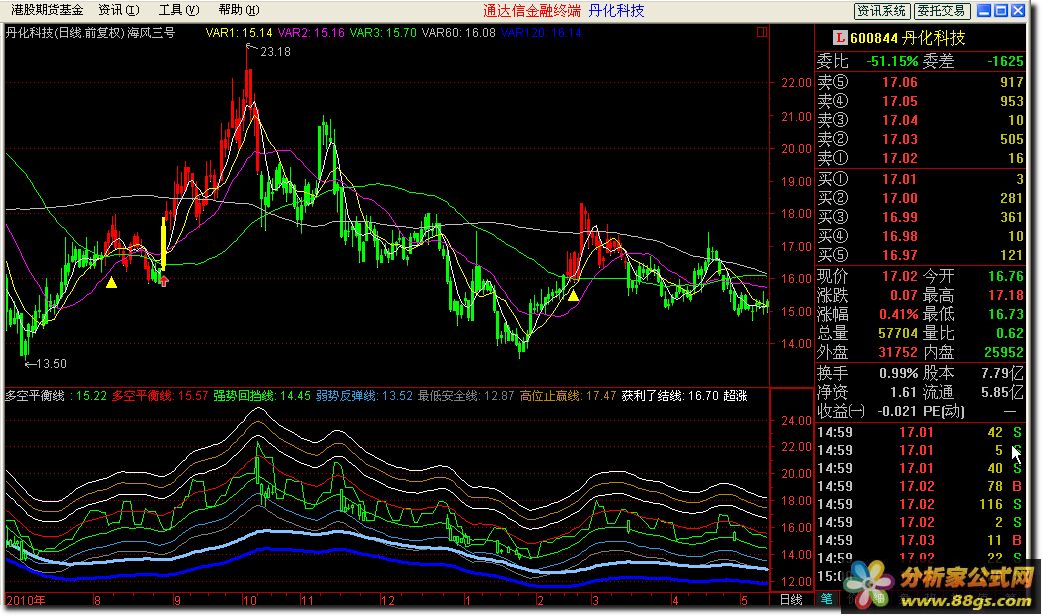The height and width of the screenshot is (616, 1043).
Task: Click the red up-arrow buy signal marker near September
Action: pyautogui.click(x=164, y=281)
